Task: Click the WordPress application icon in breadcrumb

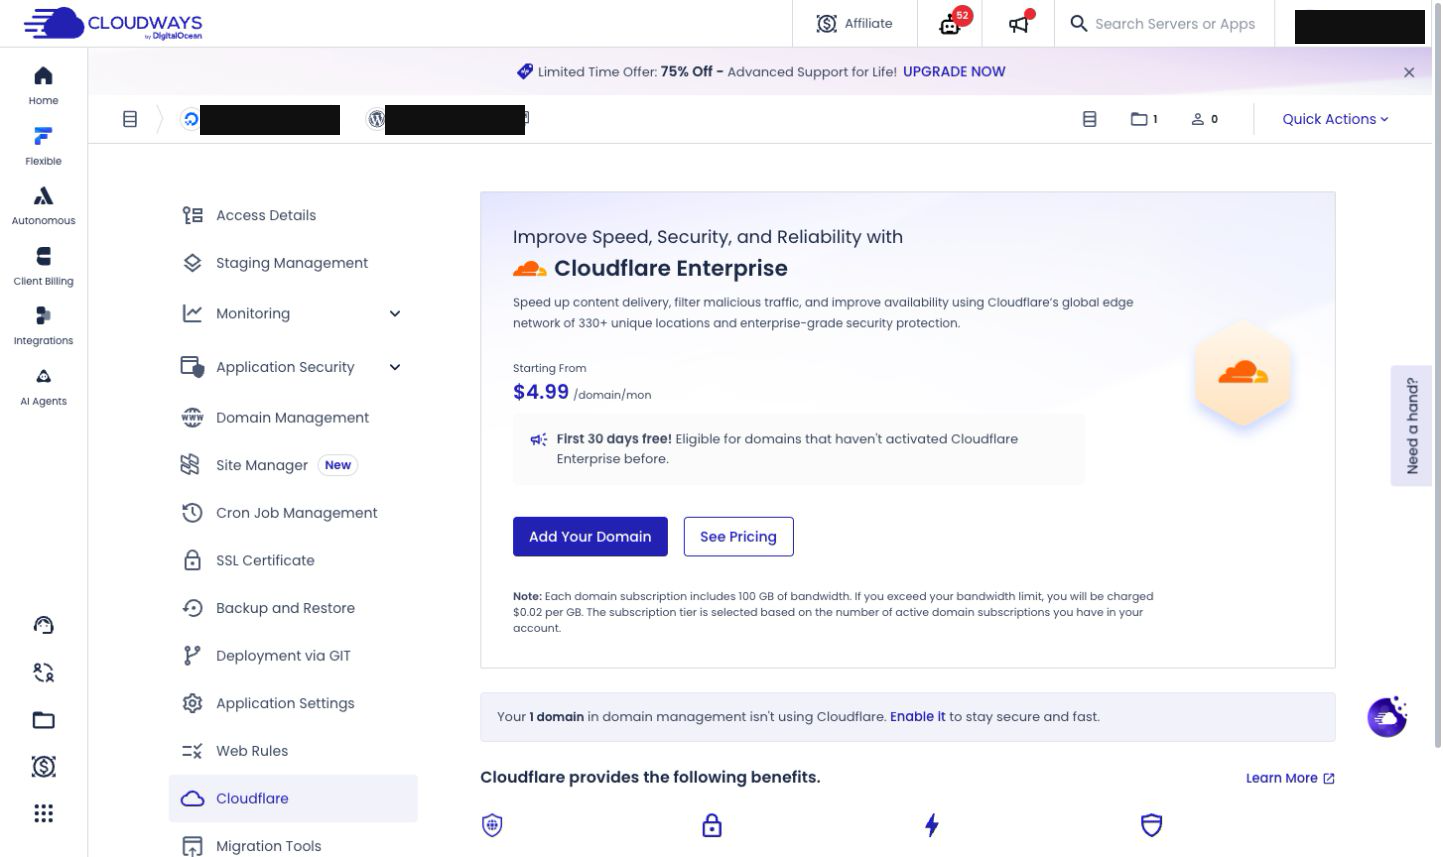Action: (x=376, y=119)
